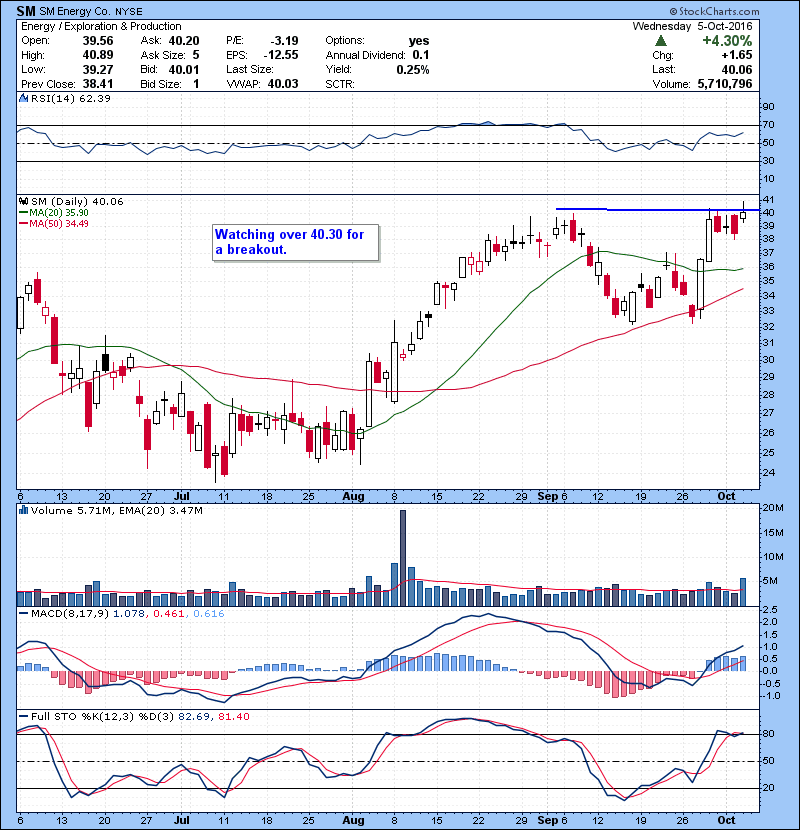Screen dimensions: 800x830
Task: Click the MA(50) 34.49 legend text
Action: pyautogui.click(x=59, y=223)
